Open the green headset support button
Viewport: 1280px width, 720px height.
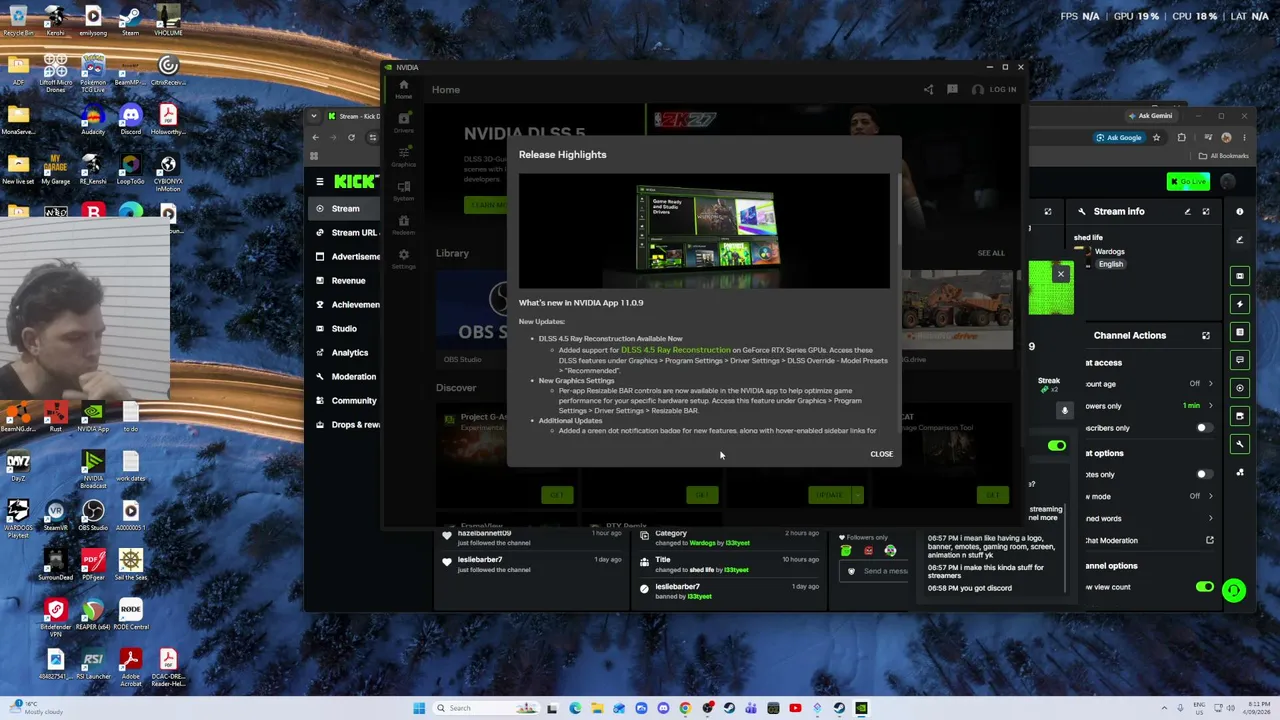tap(1234, 590)
